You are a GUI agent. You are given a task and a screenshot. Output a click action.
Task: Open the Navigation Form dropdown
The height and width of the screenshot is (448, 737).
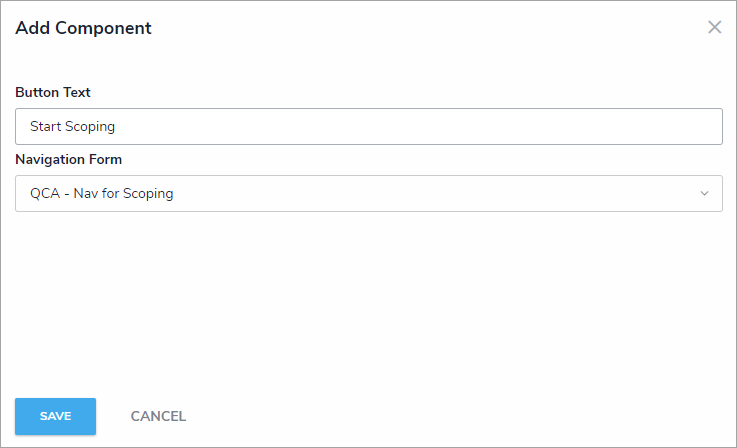(x=368, y=194)
